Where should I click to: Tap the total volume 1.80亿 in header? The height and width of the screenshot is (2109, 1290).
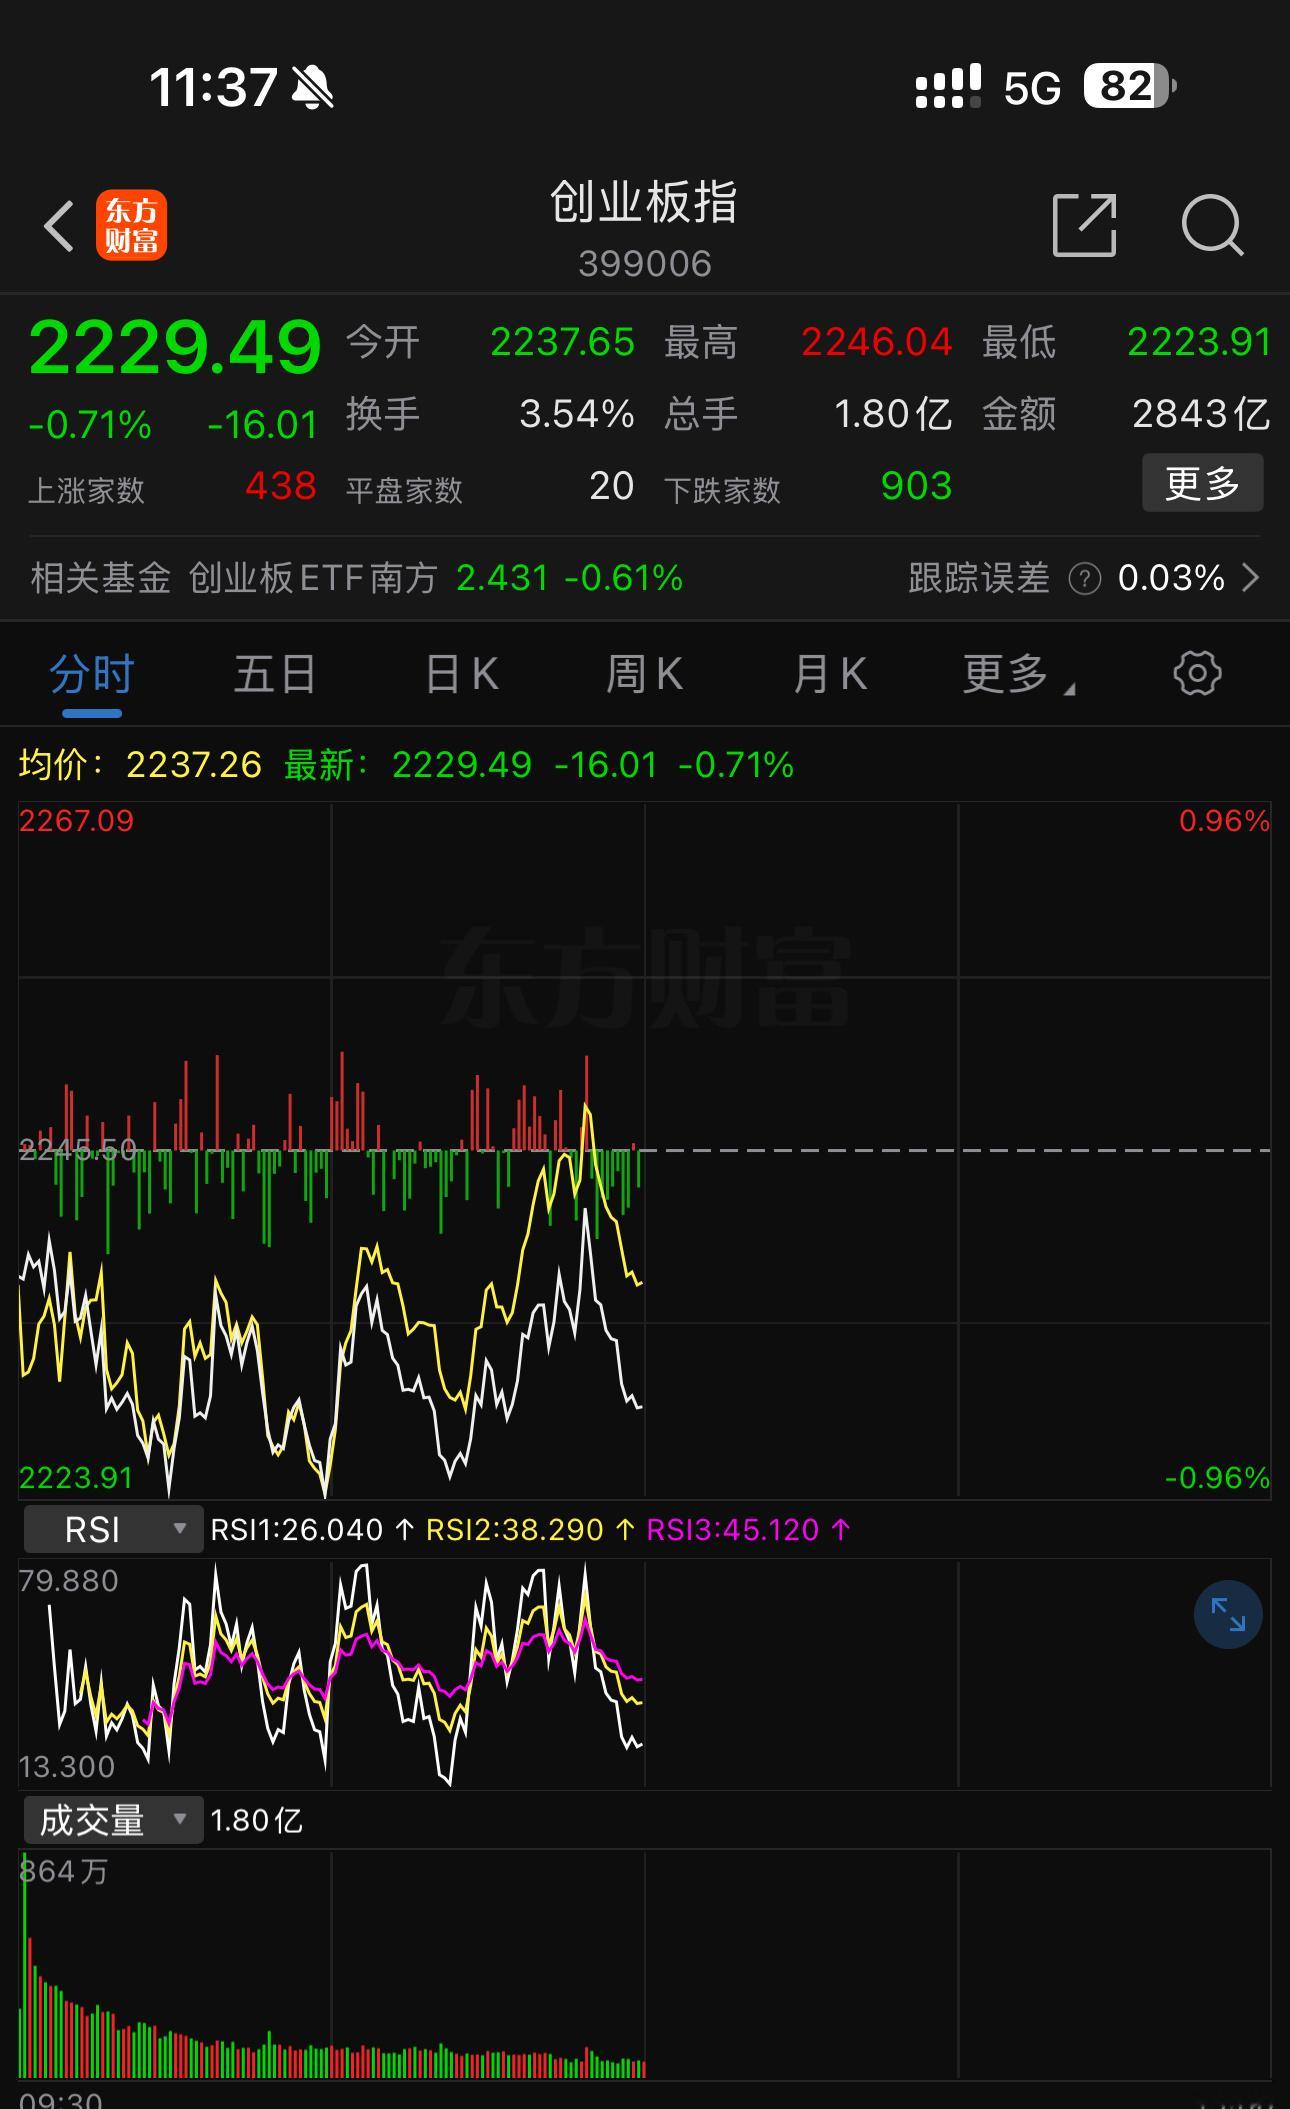(x=893, y=414)
